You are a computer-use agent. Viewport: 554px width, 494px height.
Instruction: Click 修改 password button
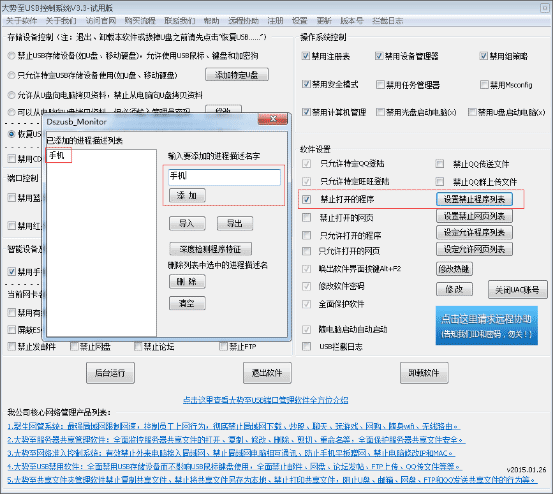pos(454,289)
